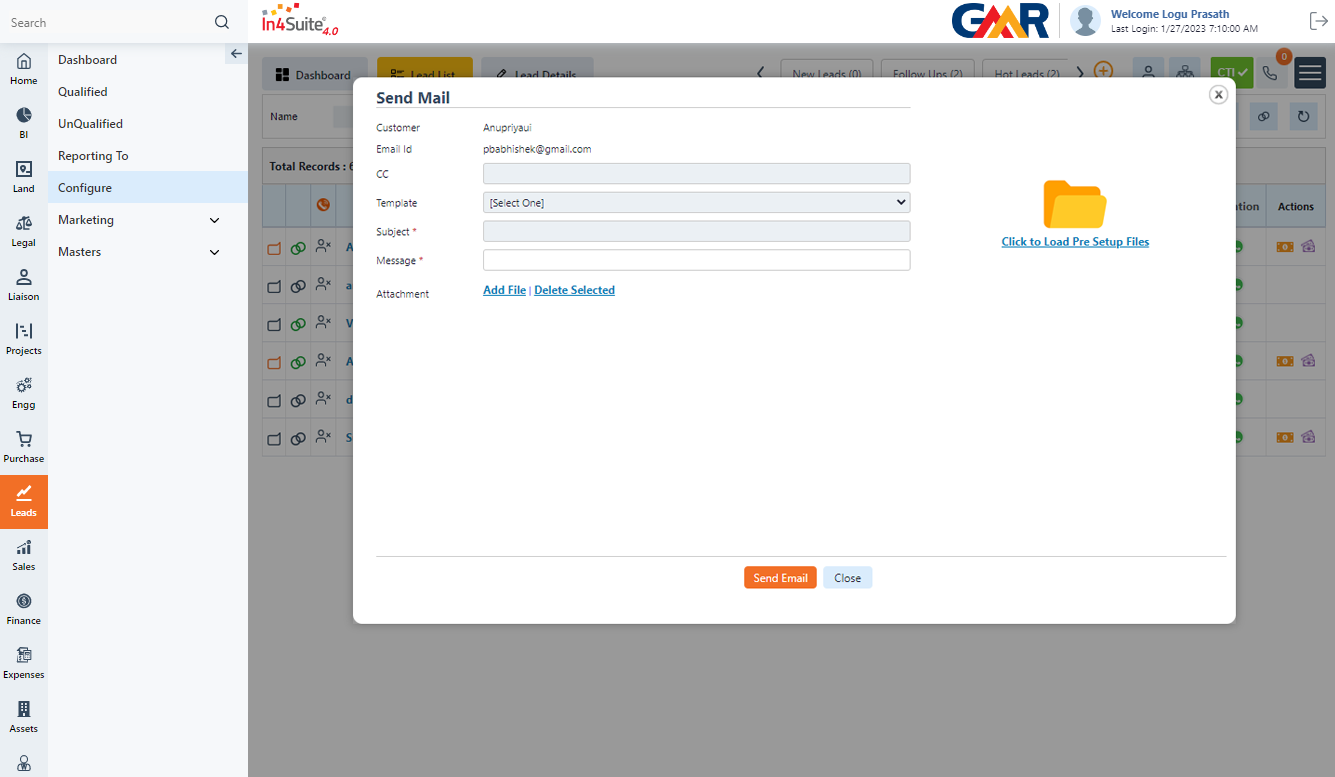Search using the magnifier icon
The width and height of the screenshot is (1335, 777).
pyautogui.click(x=222, y=22)
